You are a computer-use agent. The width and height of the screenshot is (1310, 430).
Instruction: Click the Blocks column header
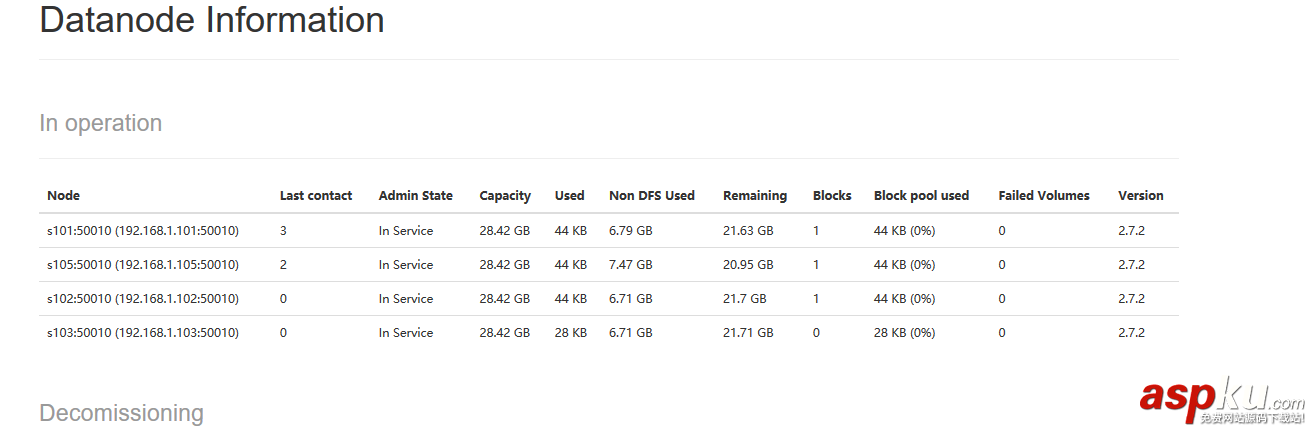(832, 196)
